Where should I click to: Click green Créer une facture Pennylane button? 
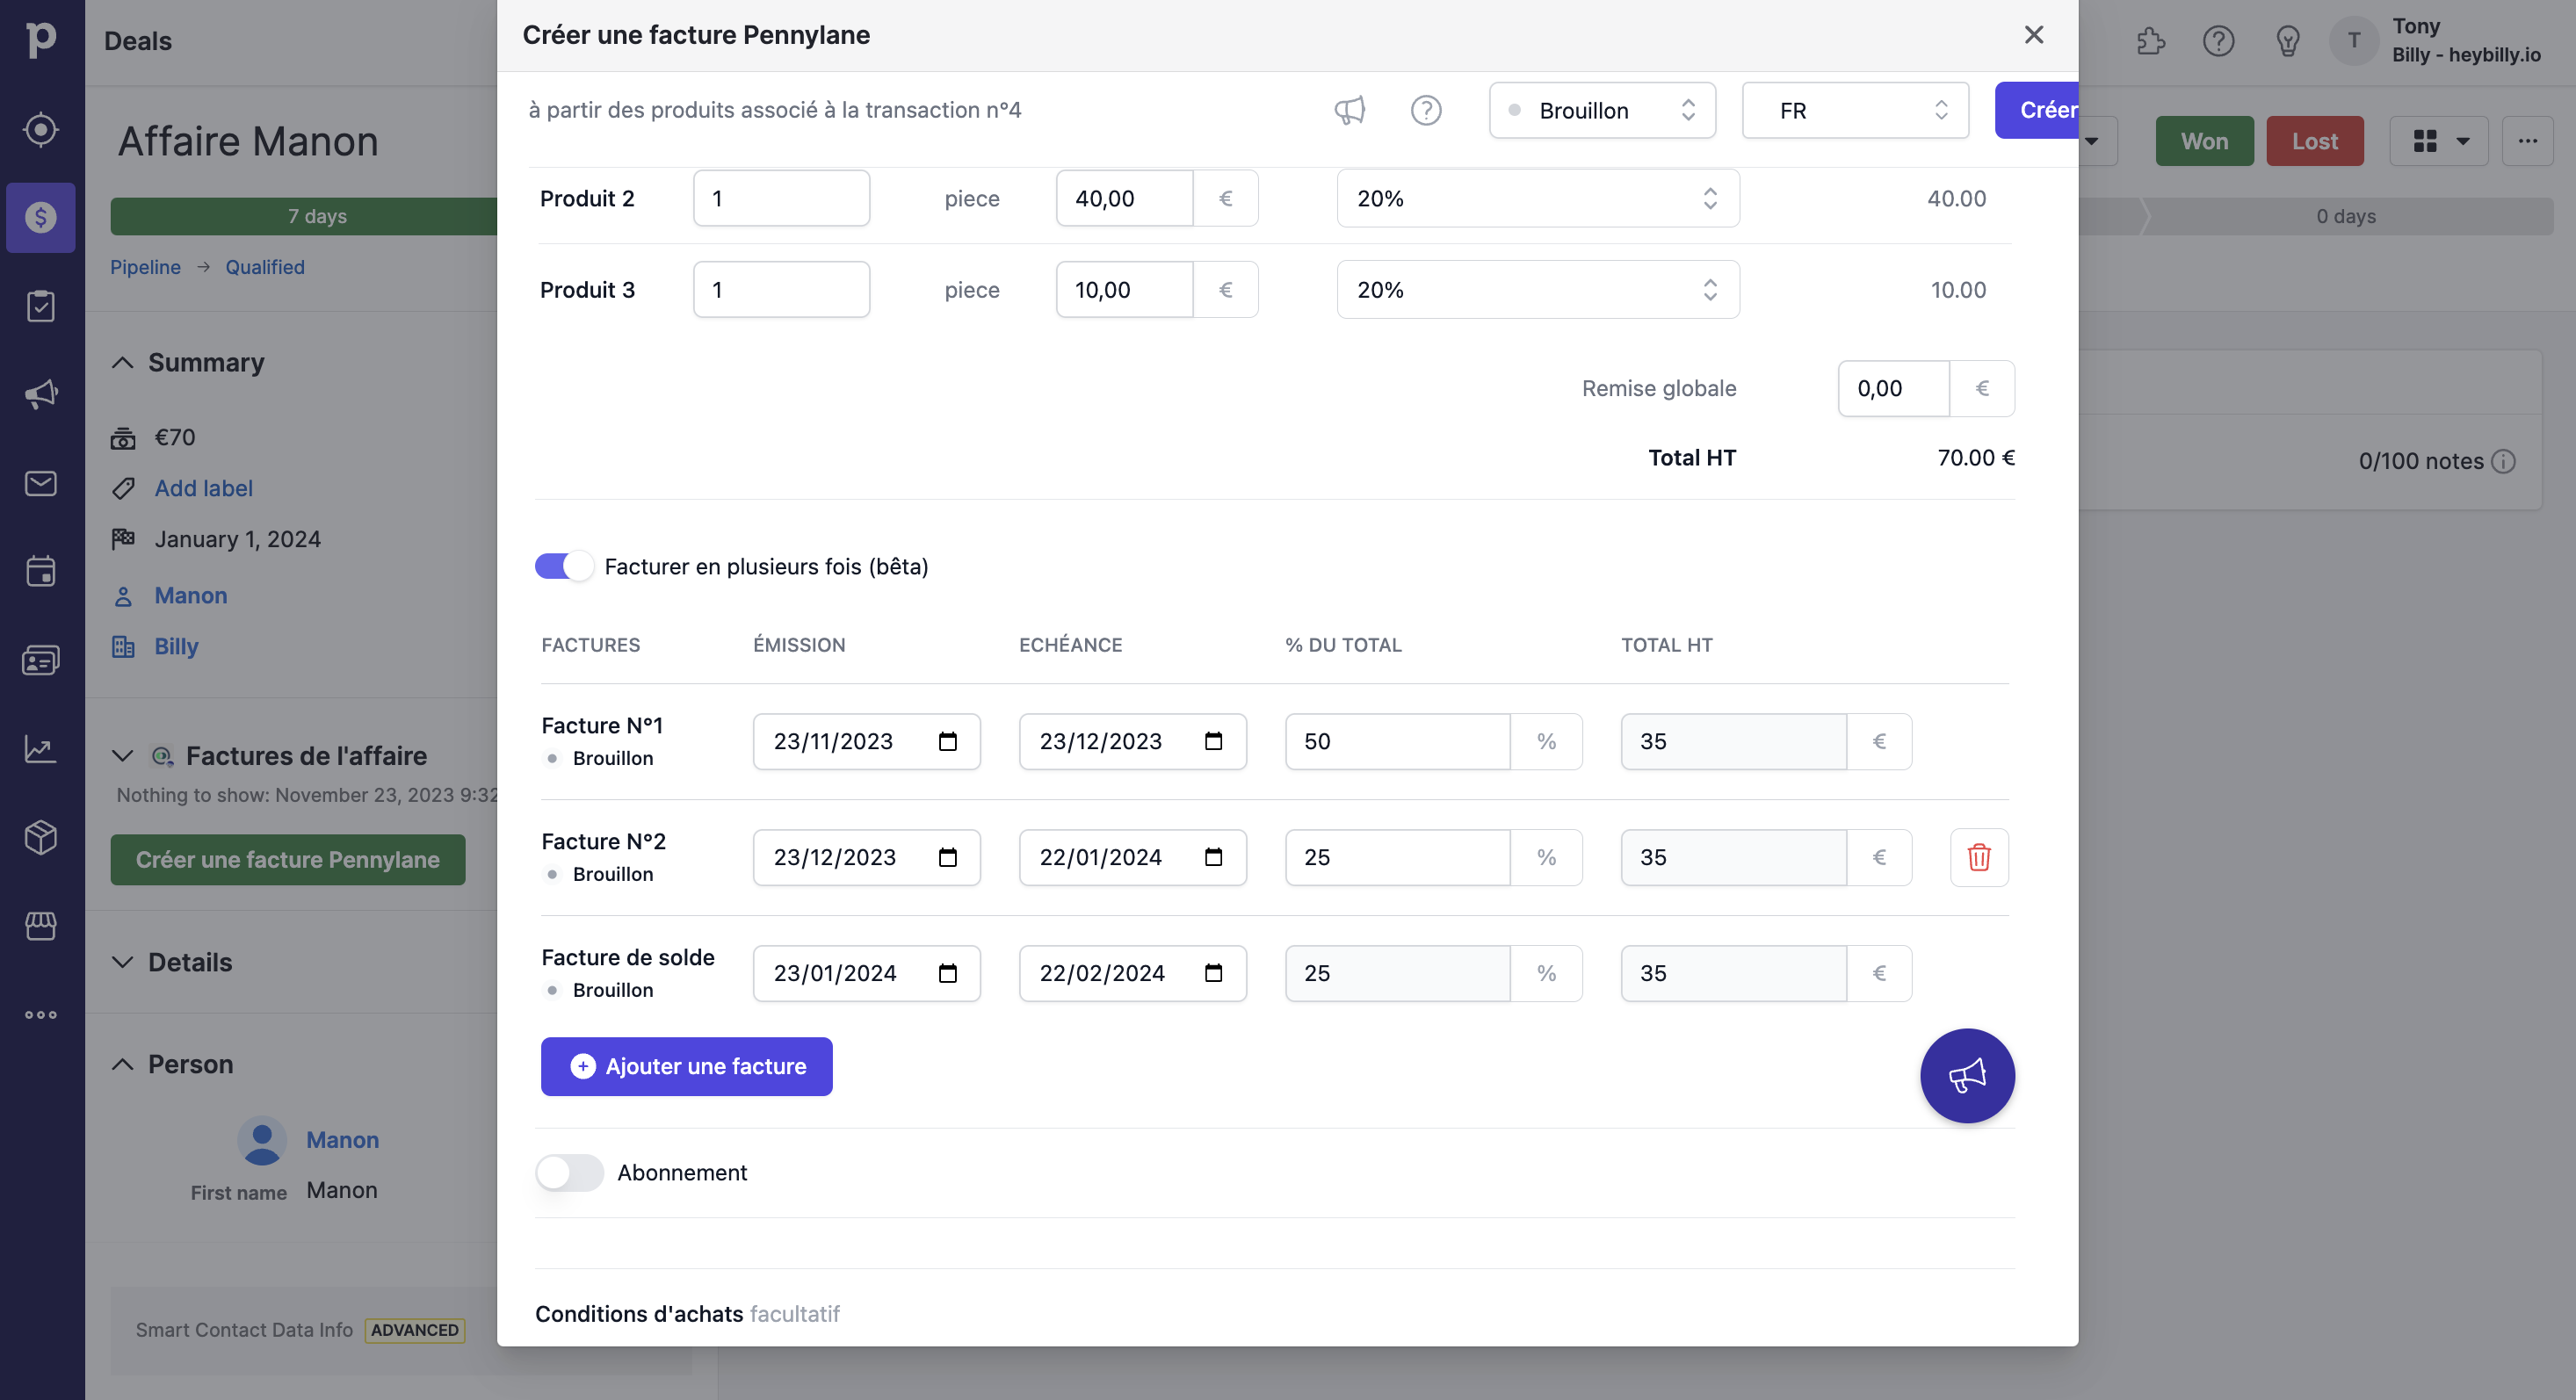coord(288,860)
